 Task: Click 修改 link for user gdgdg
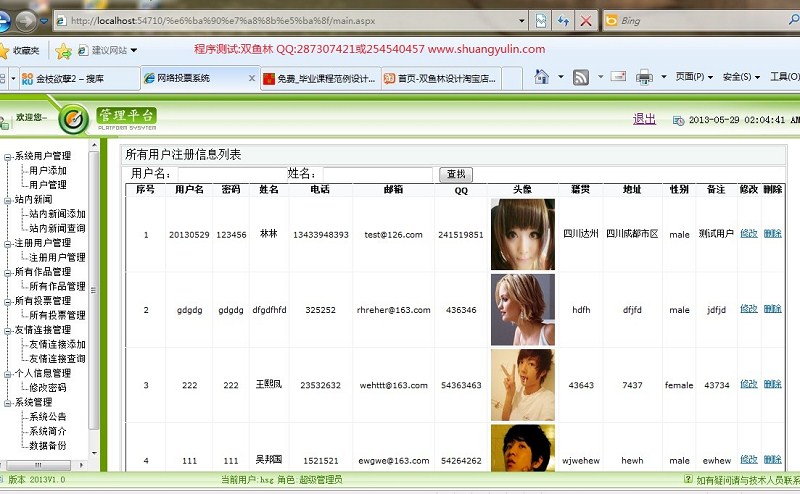pyautogui.click(x=748, y=309)
